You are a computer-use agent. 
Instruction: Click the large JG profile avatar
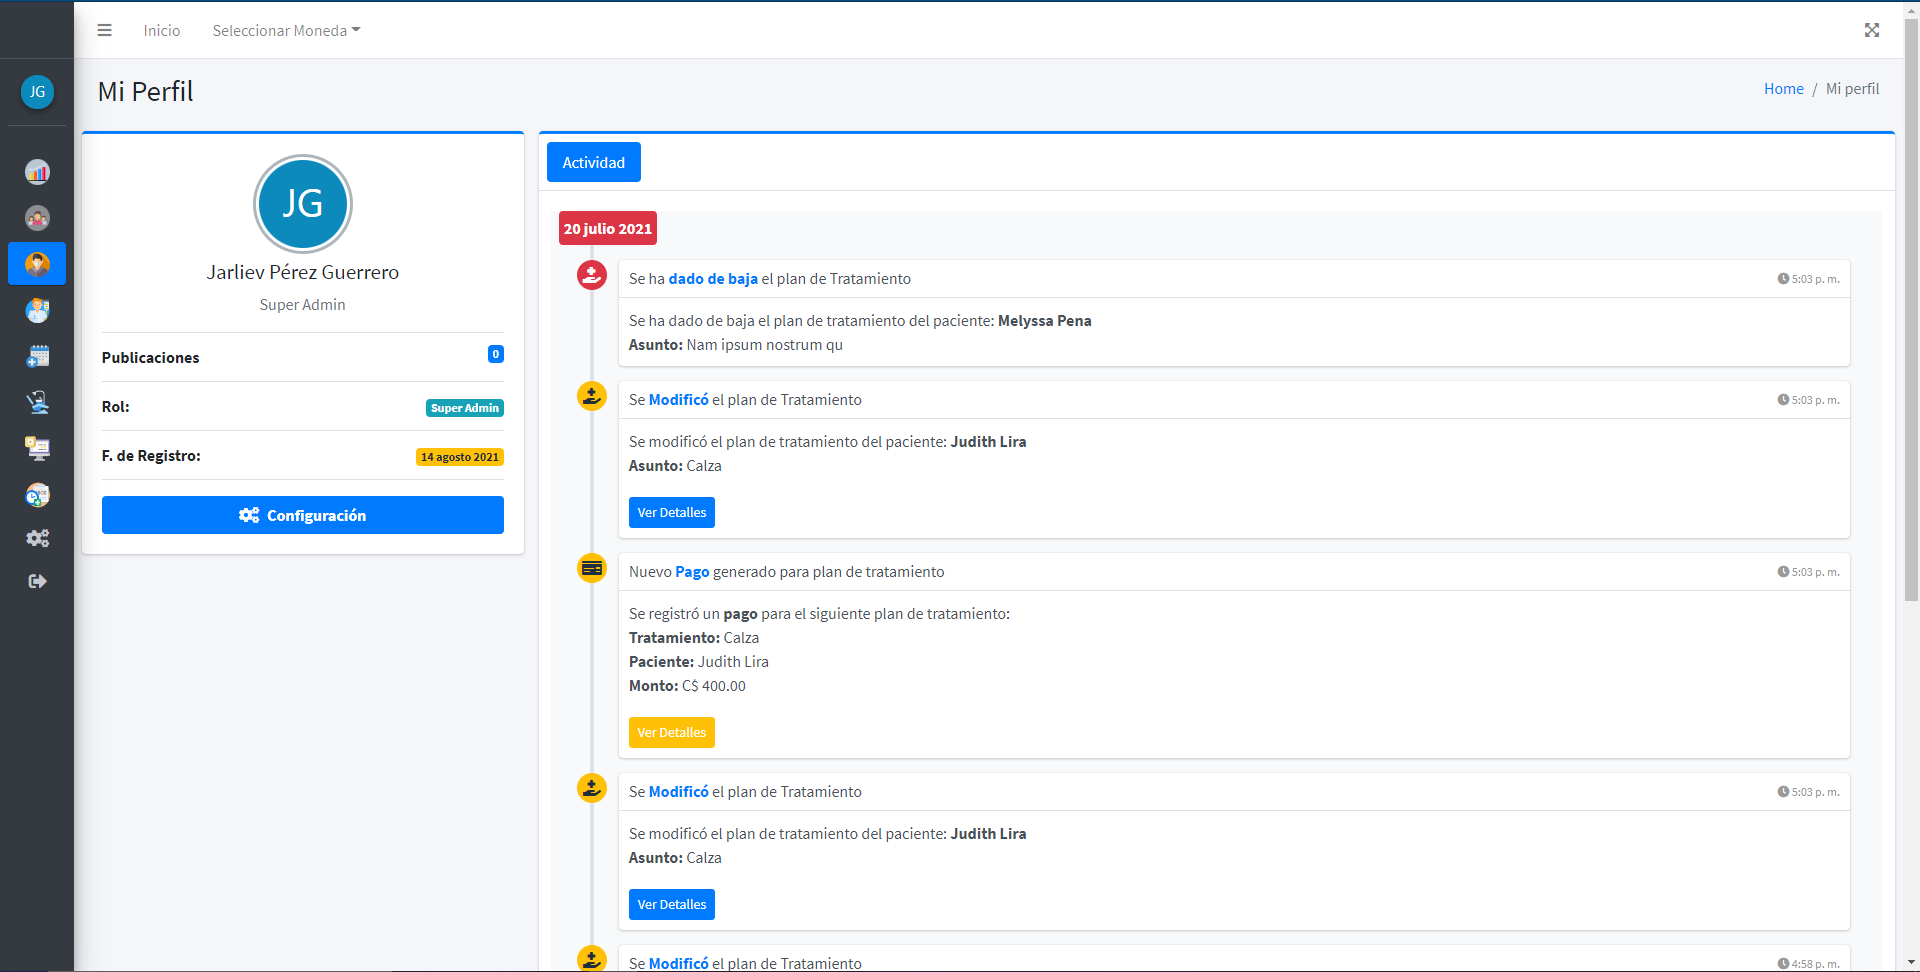point(302,204)
